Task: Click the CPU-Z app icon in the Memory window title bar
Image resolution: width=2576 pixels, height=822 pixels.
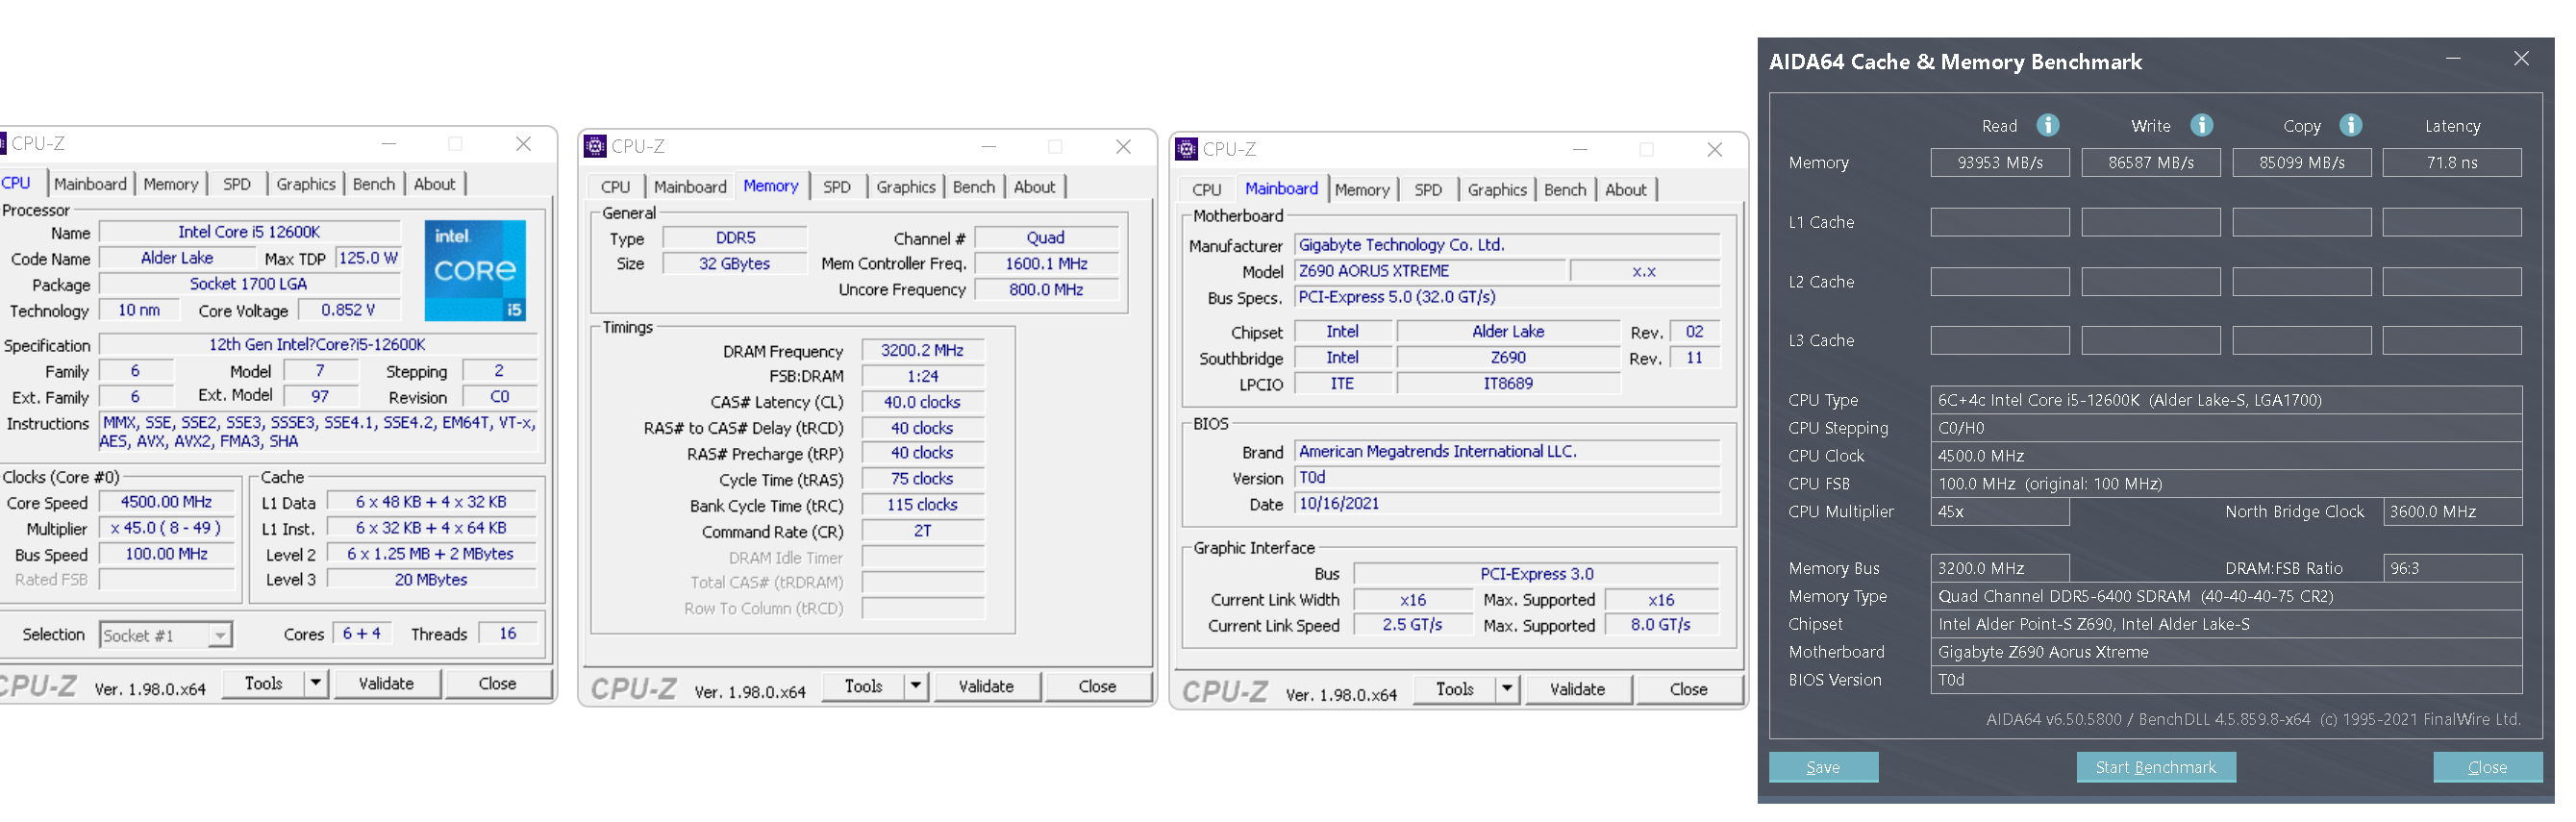Action: pyautogui.click(x=595, y=146)
